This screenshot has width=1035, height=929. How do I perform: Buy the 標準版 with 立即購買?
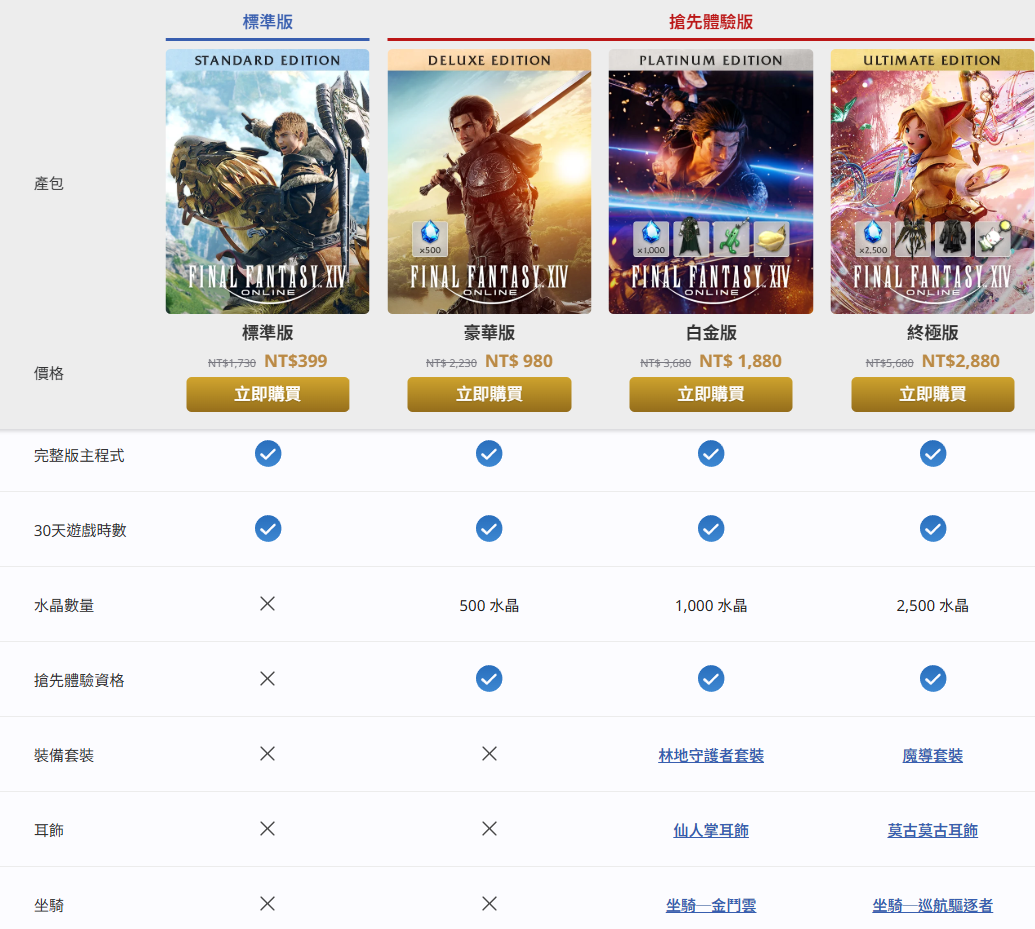pyautogui.click(x=268, y=394)
